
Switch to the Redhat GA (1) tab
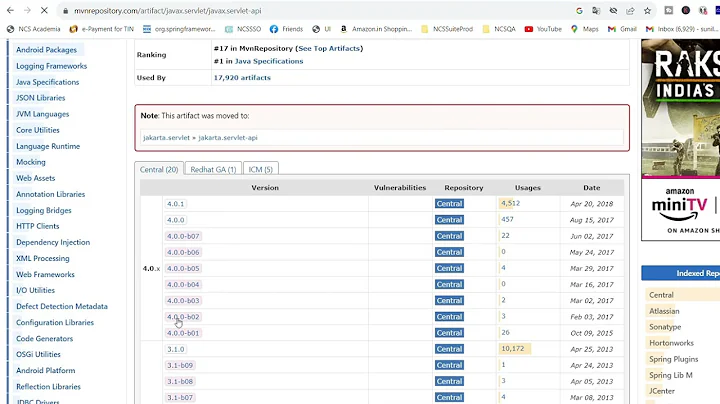(213, 169)
